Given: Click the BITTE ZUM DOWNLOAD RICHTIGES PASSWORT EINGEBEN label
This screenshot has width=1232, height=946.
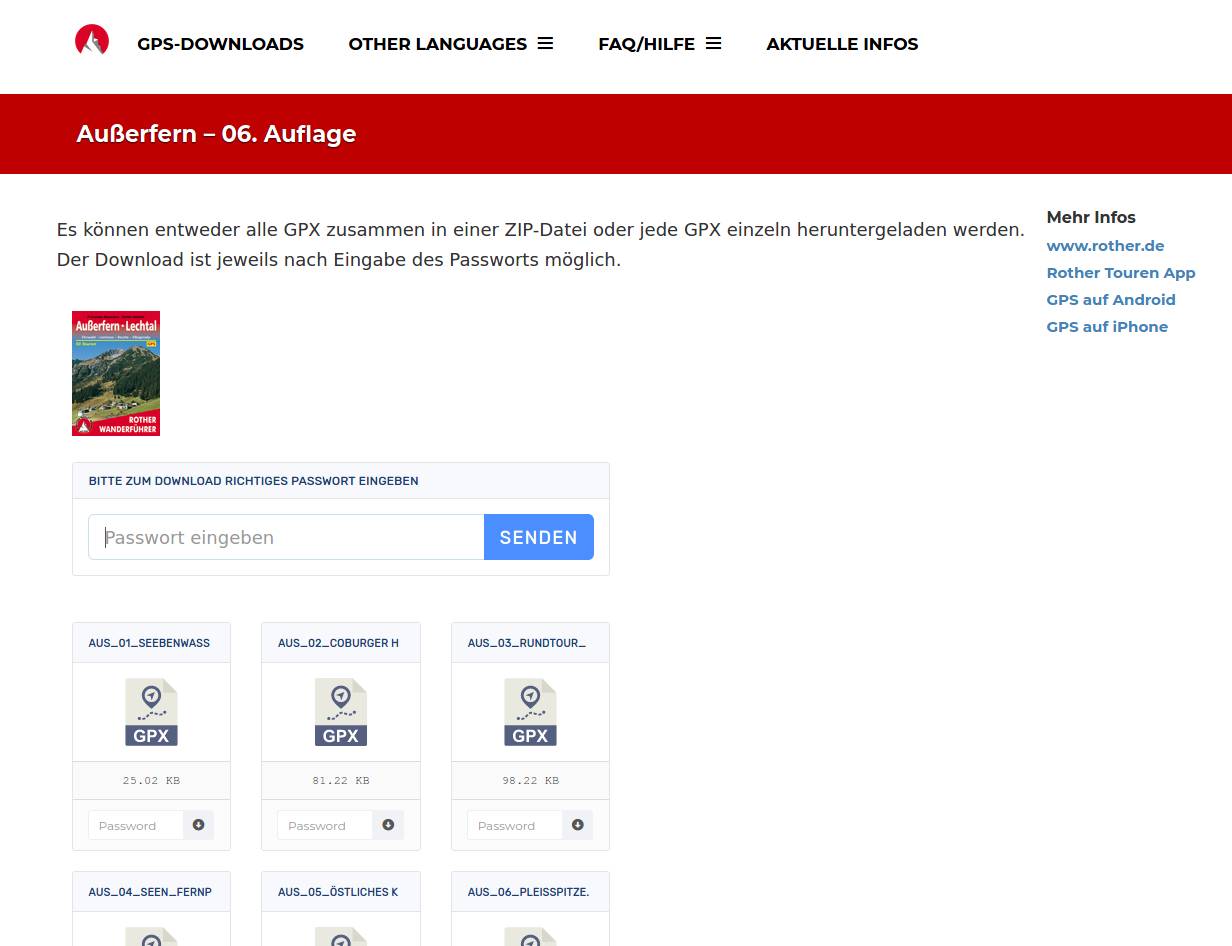Looking at the screenshot, I should tap(254, 481).
